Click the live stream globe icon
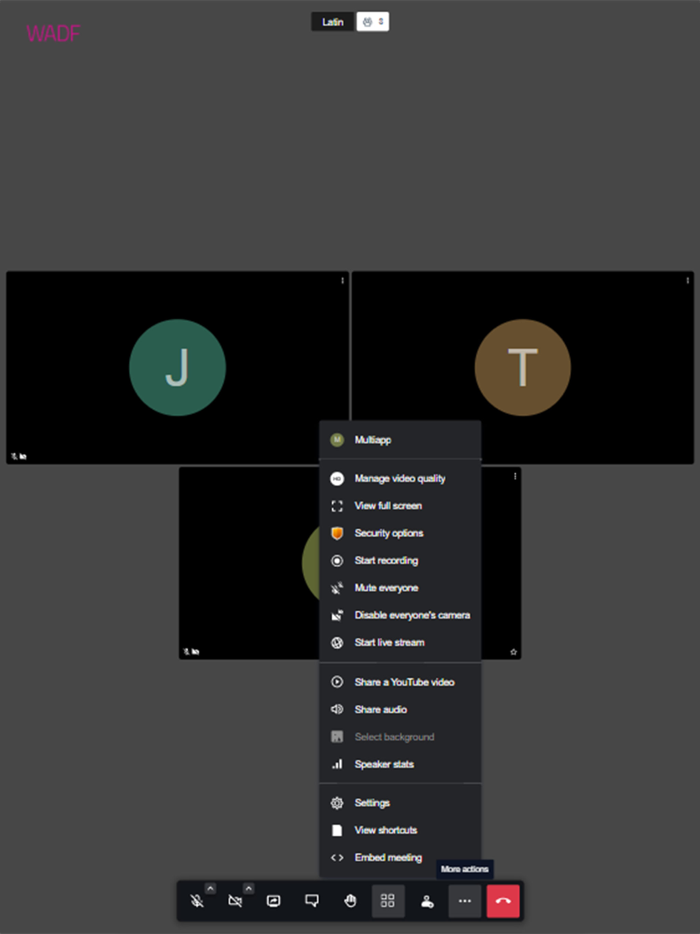The height and width of the screenshot is (934, 700). click(x=337, y=643)
